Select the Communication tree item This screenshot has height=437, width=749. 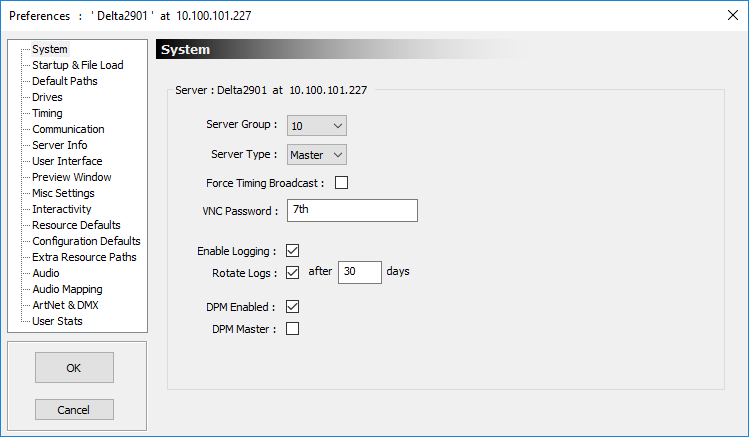tap(68, 129)
